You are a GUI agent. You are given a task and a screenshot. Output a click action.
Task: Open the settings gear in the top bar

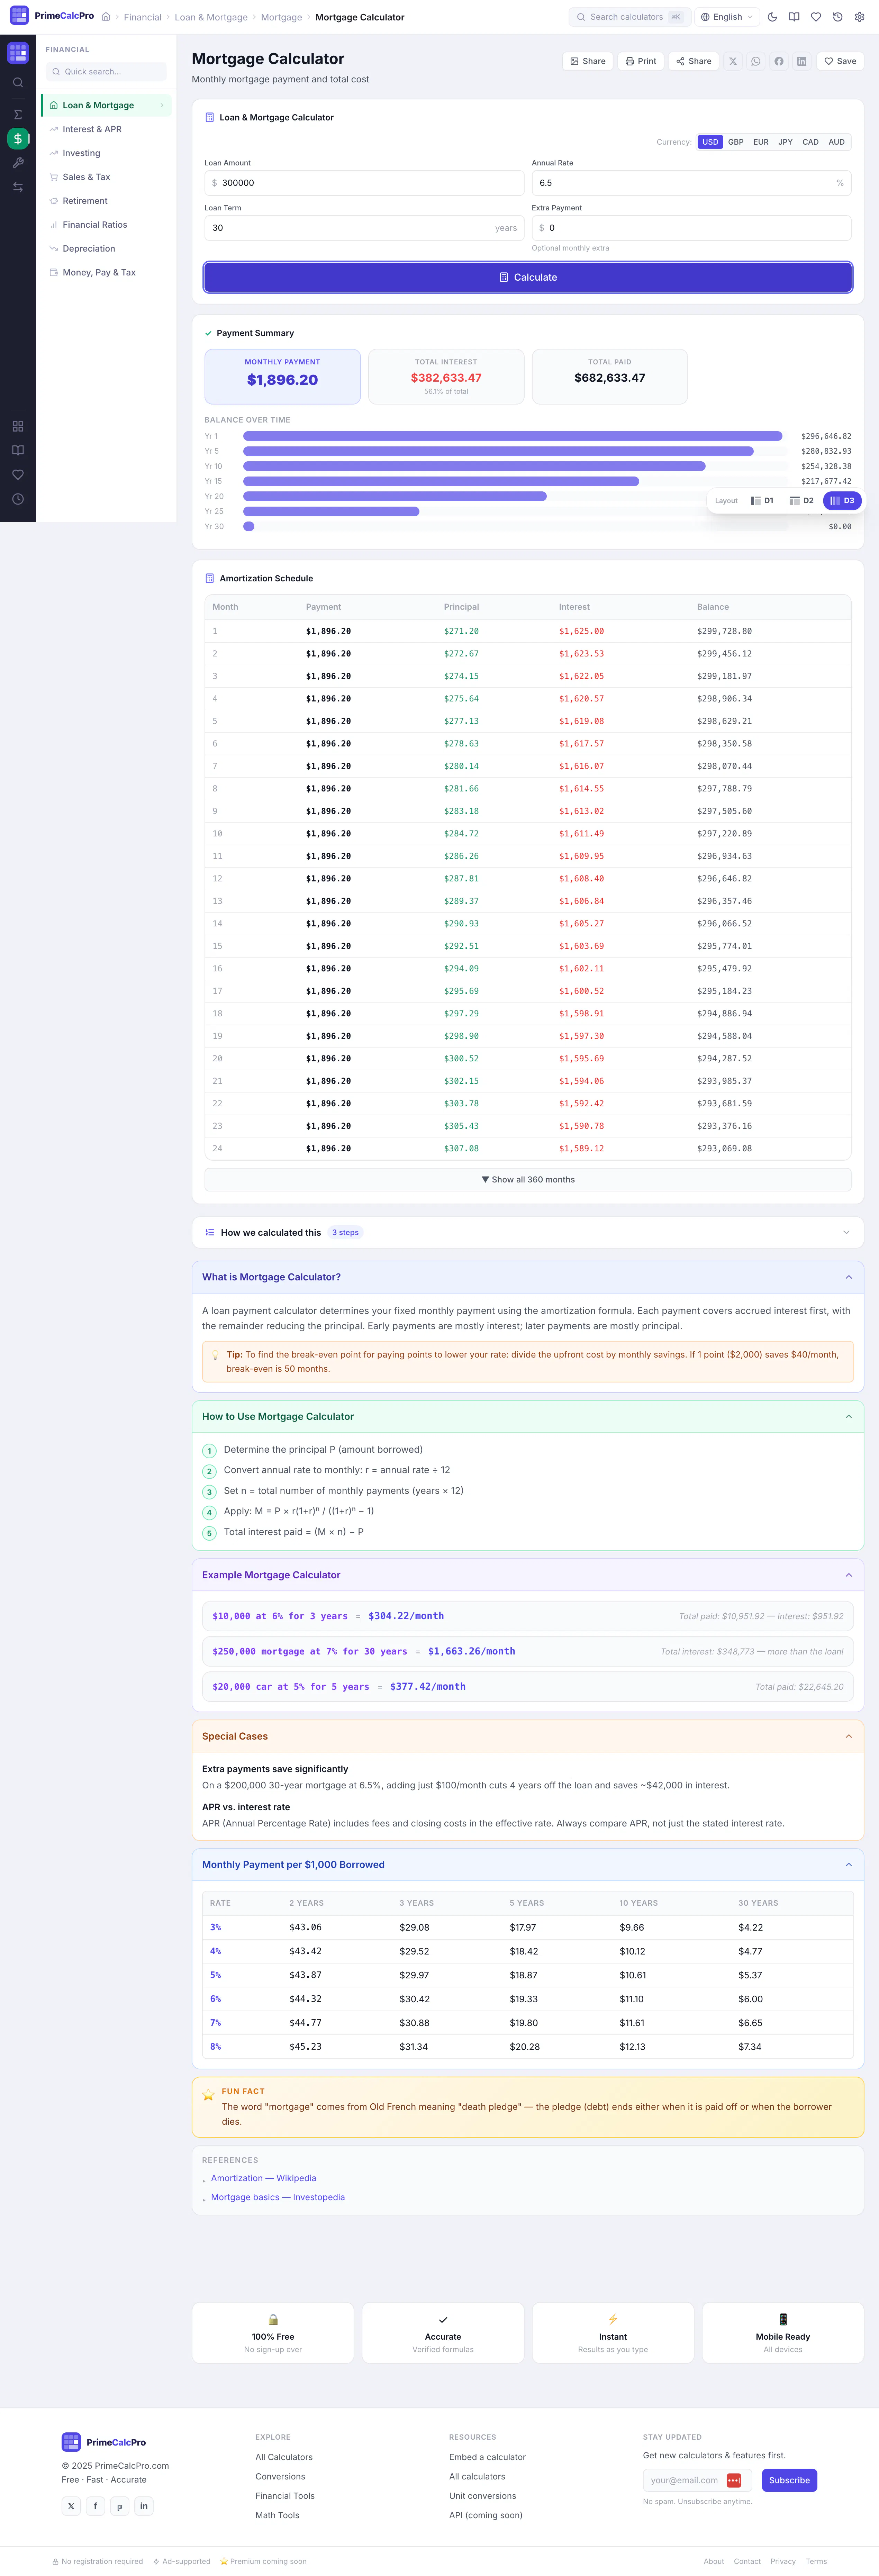pos(859,17)
